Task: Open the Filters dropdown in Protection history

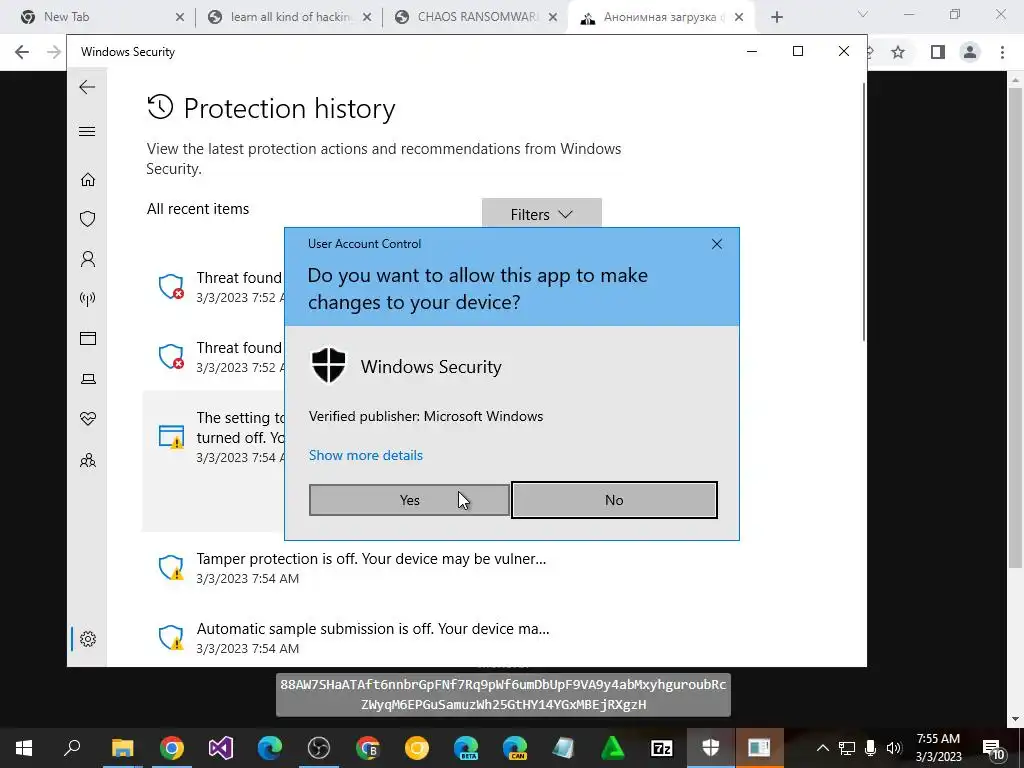Action: pos(541,214)
